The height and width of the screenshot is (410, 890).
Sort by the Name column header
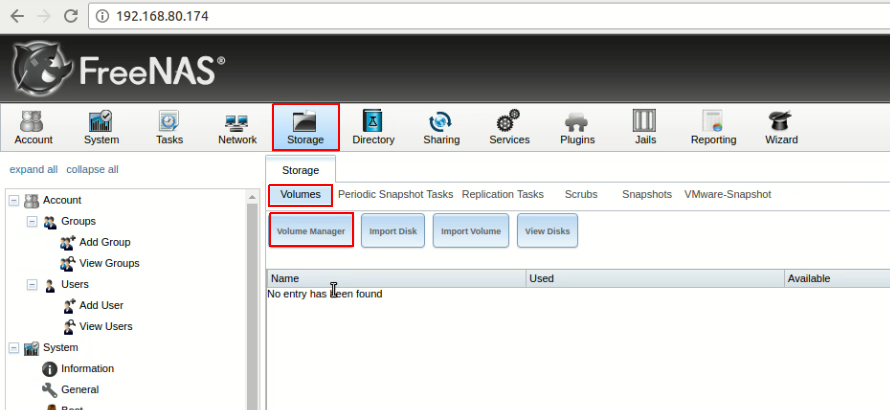[x=396, y=278]
